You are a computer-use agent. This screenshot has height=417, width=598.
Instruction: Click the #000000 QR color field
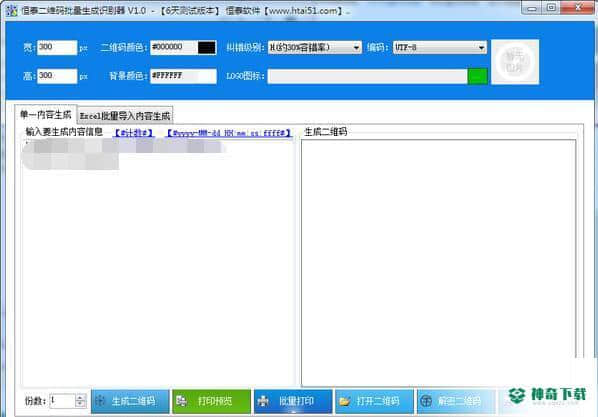point(174,47)
